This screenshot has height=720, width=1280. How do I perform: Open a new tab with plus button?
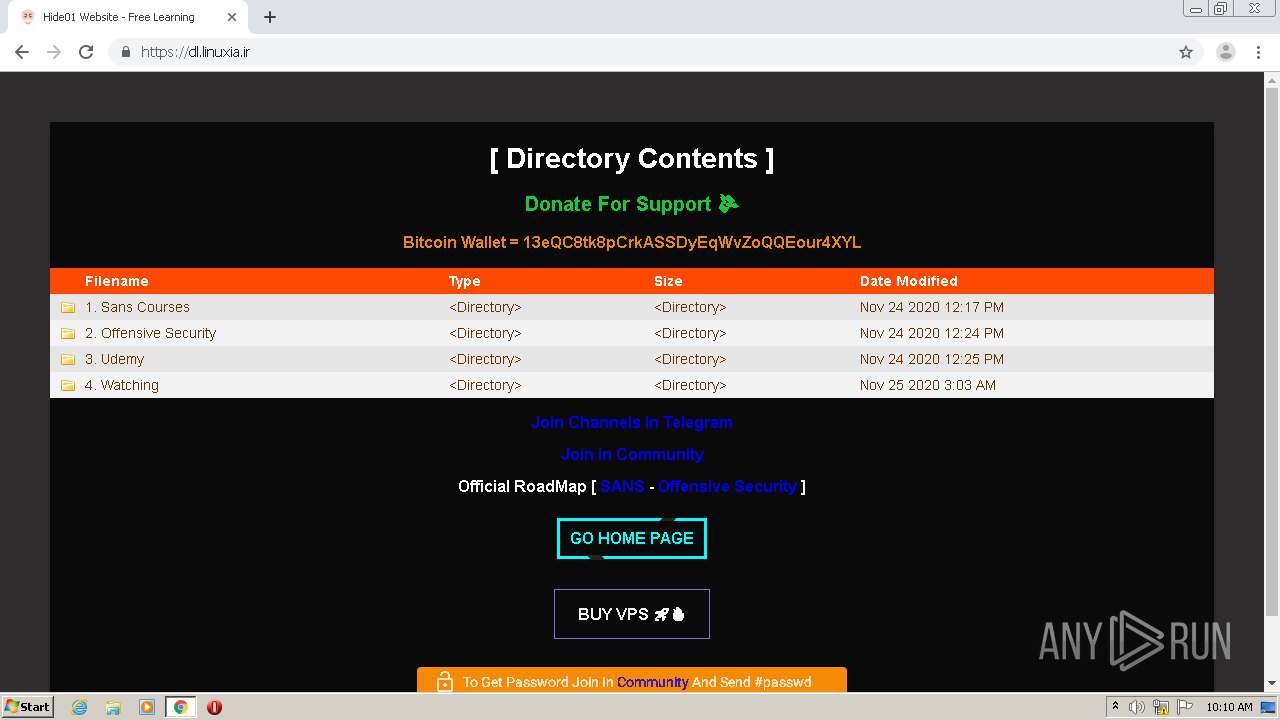tap(270, 17)
